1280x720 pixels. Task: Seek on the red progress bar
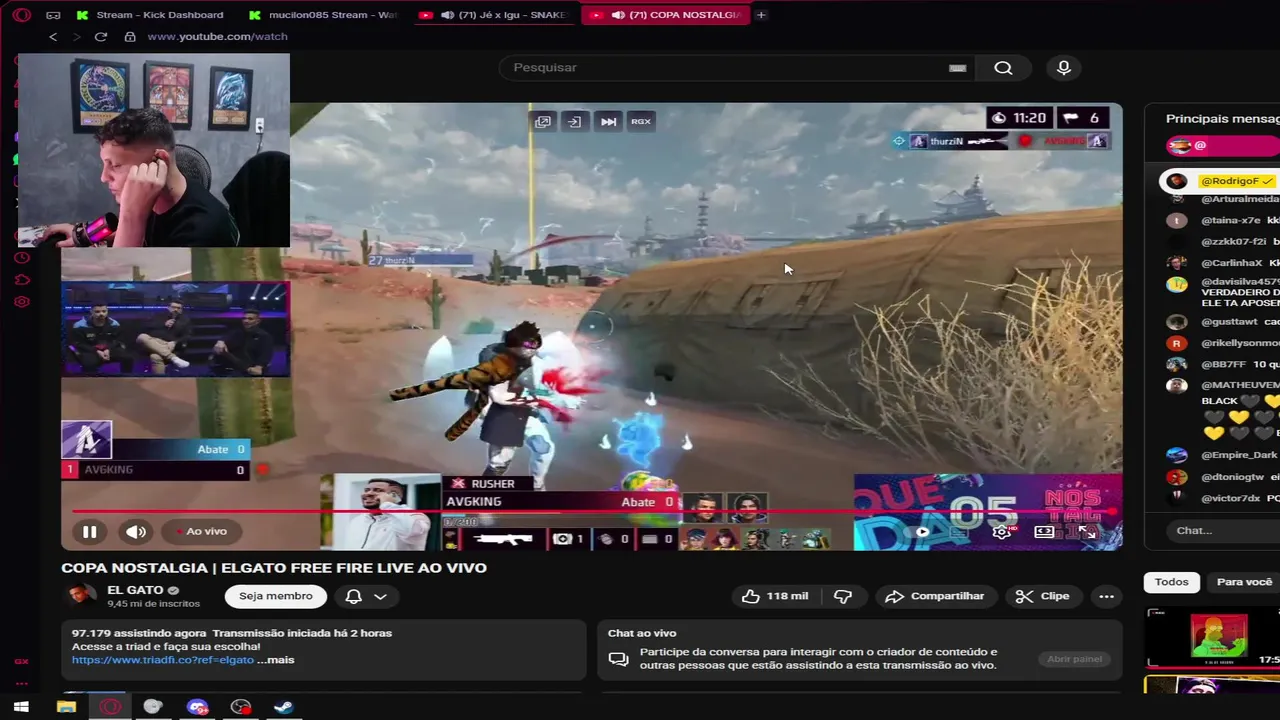pos(591,511)
